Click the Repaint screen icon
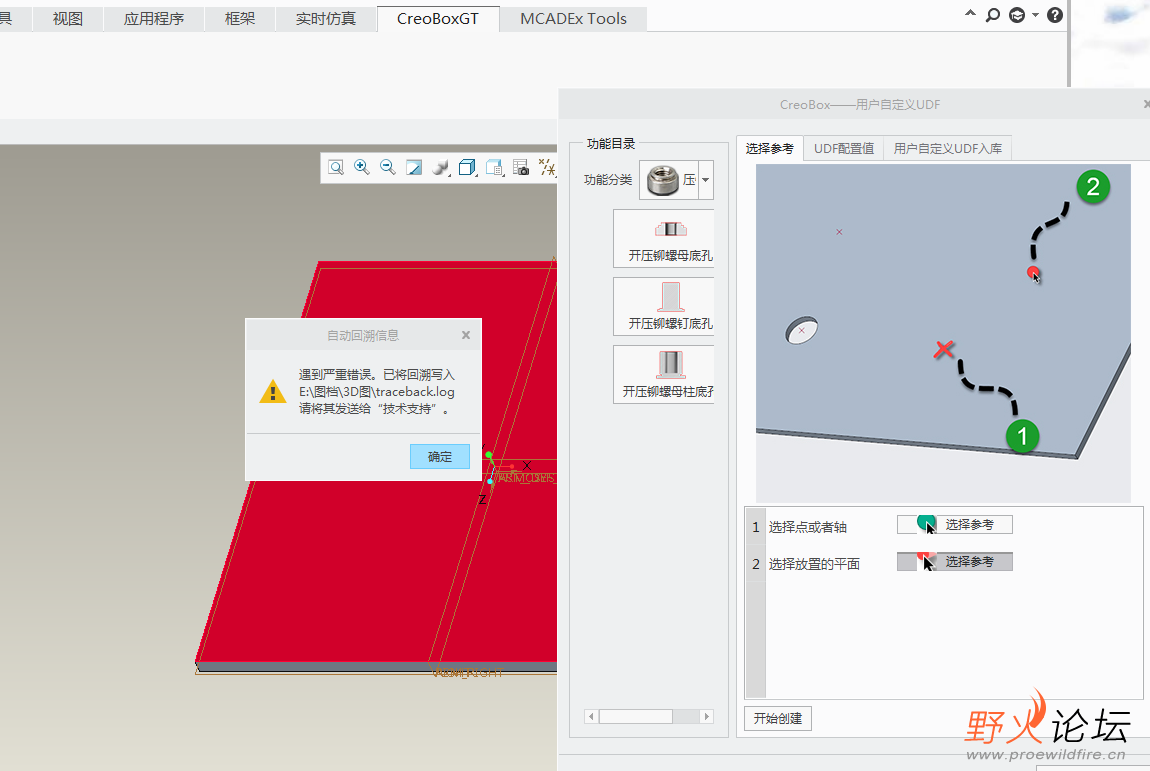Viewport: 1150px width, 771px height. (x=414, y=167)
